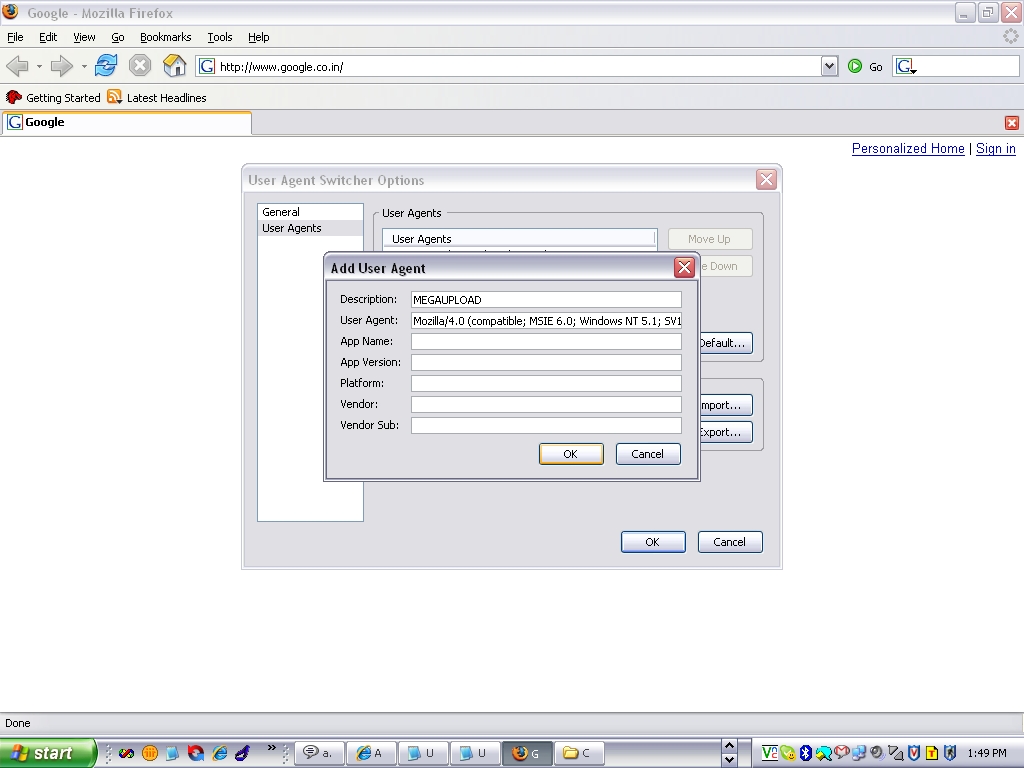Open the Help menu
This screenshot has height=768, width=1024.
tap(259, 37)
